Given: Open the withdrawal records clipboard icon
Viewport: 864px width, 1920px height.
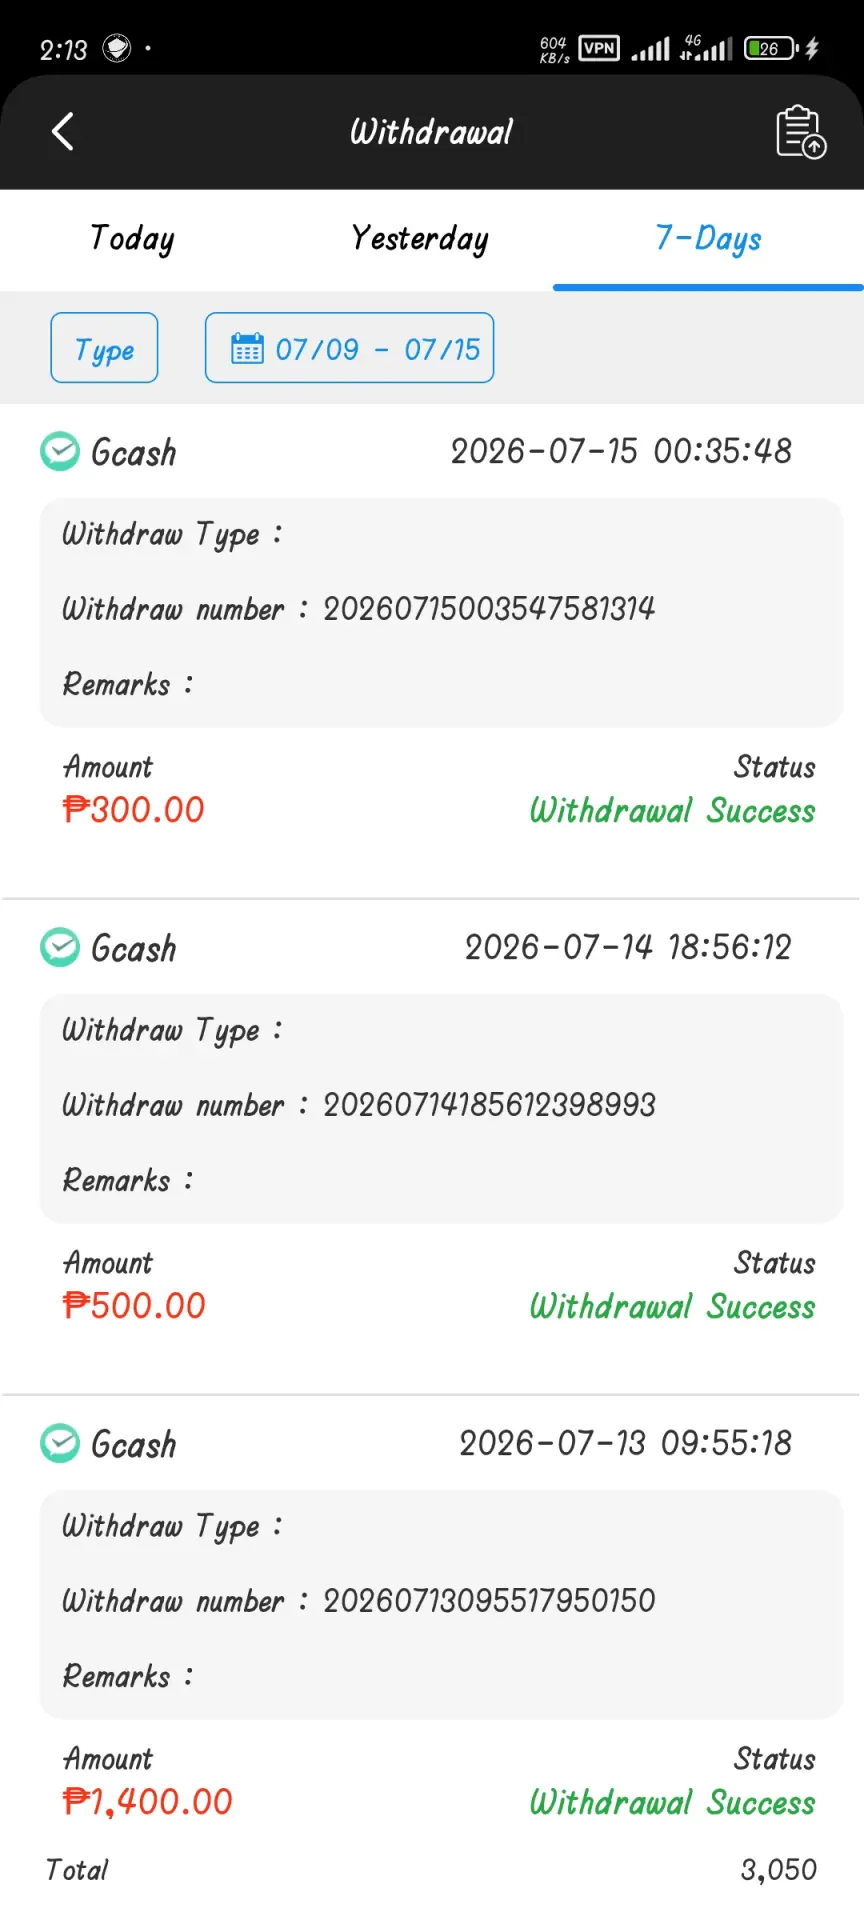Looking at the screenshot, I should [x=801, y=132].
